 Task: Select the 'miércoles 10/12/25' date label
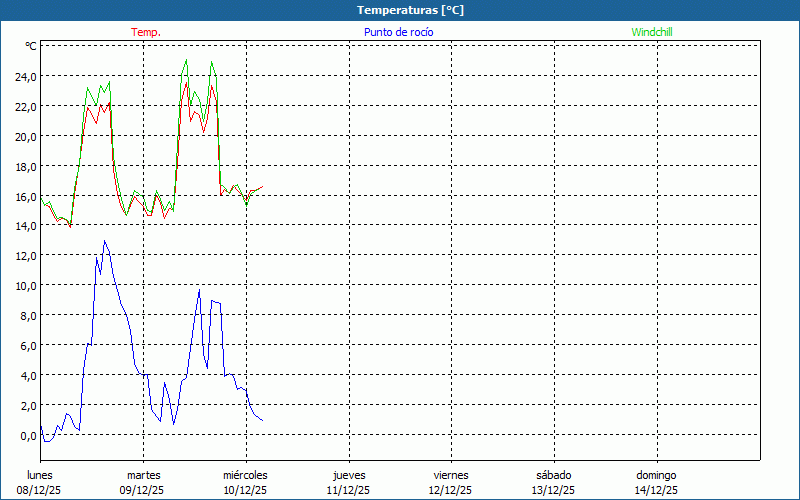click(x=245, y=483)
